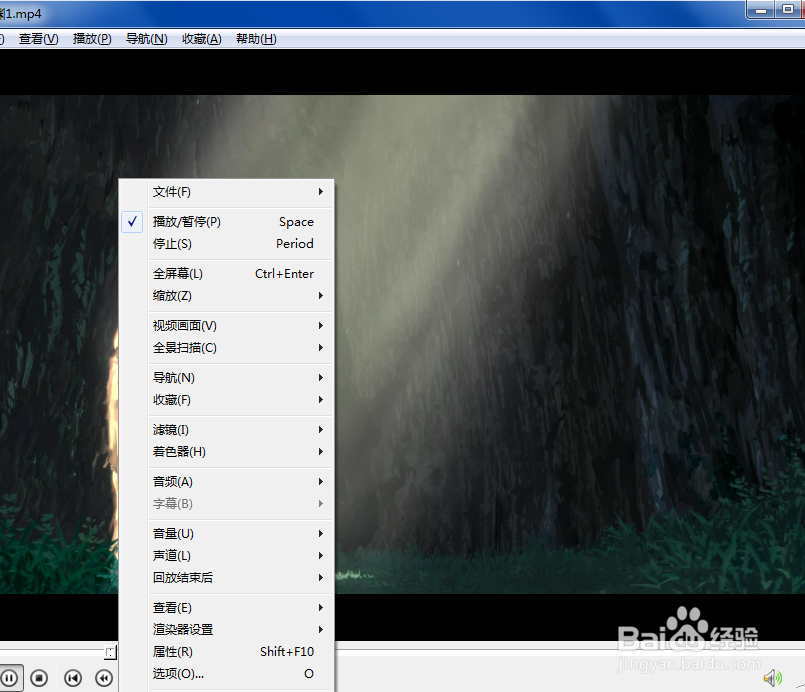Mute audio via speaker icon

[772, 678]
